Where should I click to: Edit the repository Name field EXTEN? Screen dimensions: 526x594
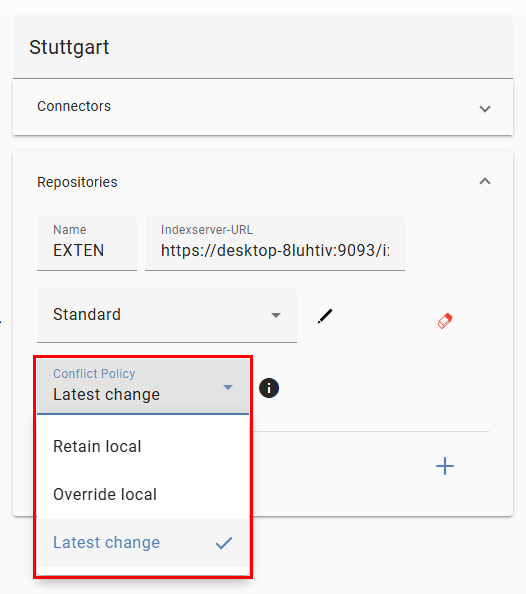(x=87, y=243)
